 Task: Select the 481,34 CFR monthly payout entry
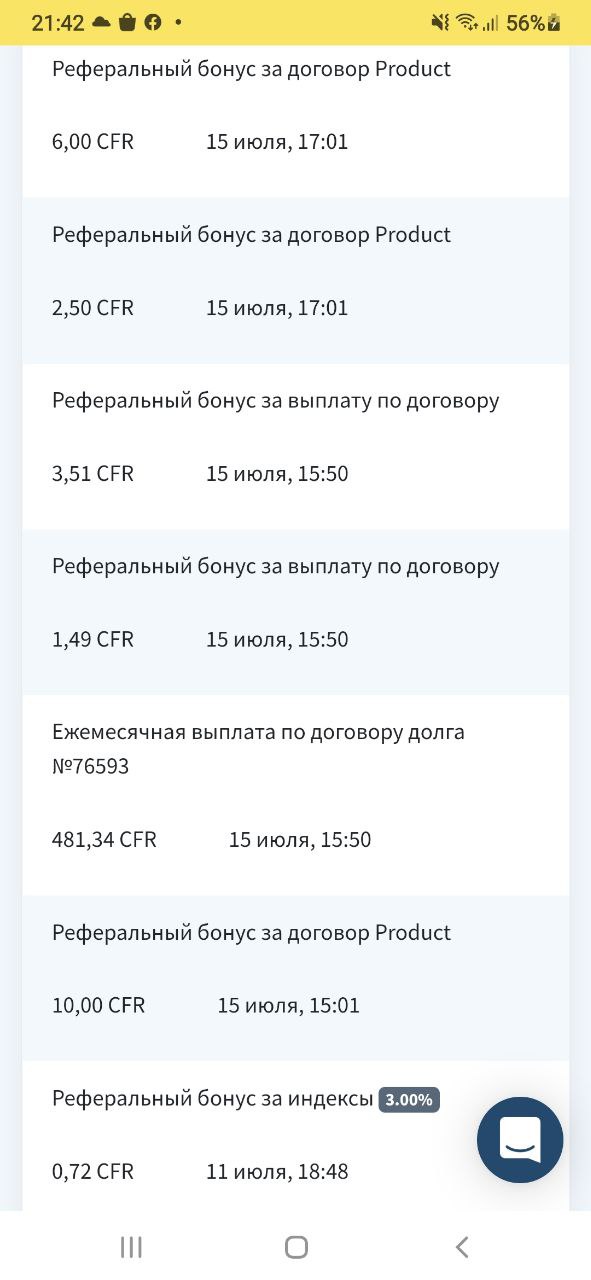296,795
